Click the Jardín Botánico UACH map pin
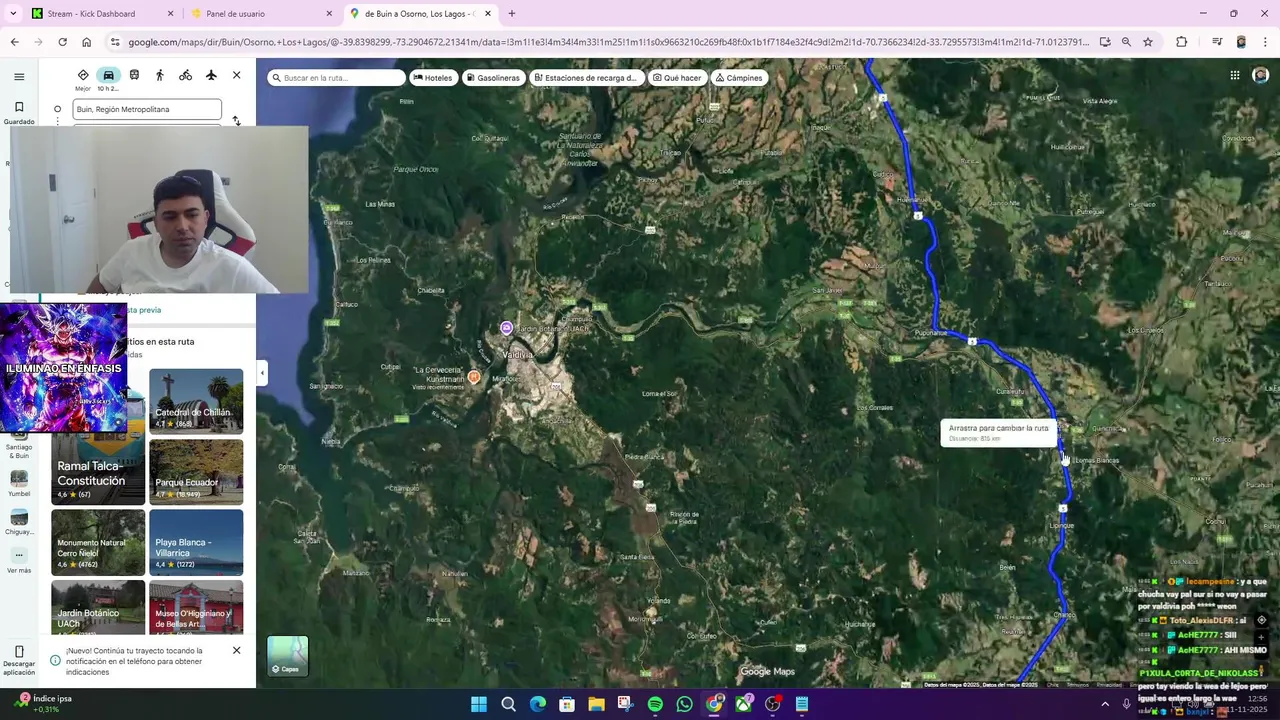The width and height of the screenshot is (1280, 720). click(x=506, y=328)
